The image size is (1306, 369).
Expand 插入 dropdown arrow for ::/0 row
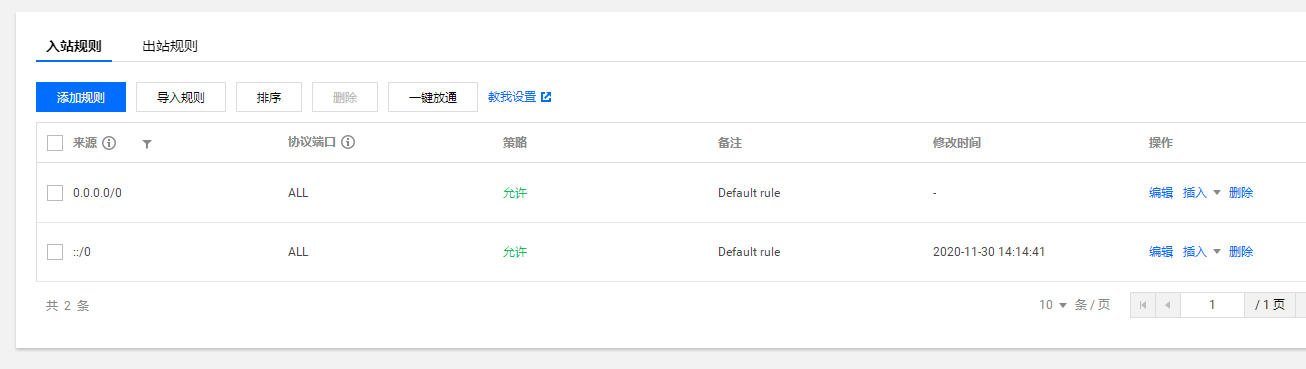1217,252
